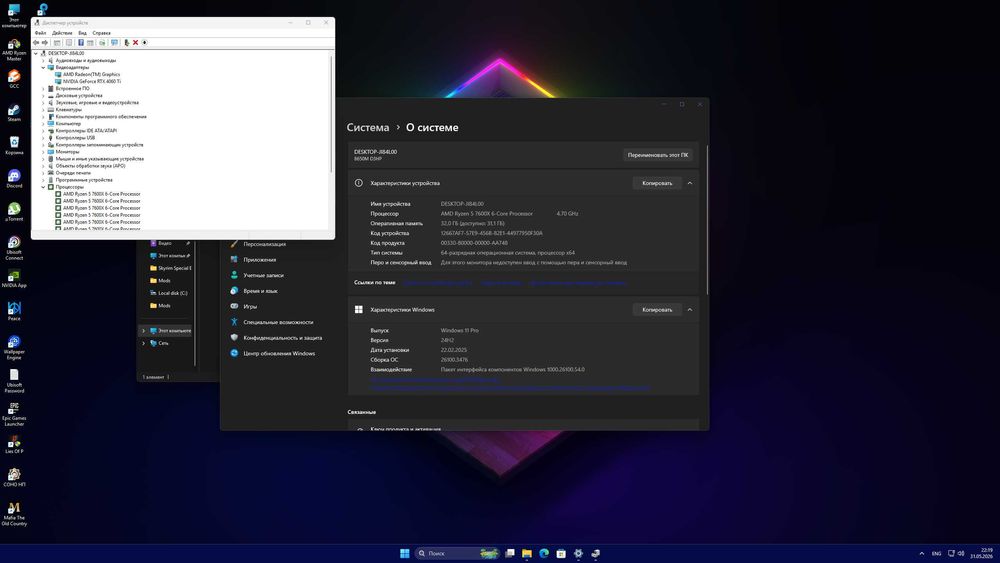The image size is (1000, 563).
Task: Open Local disk (C:) in Explorer sidebar
Action: pos(169,293)
